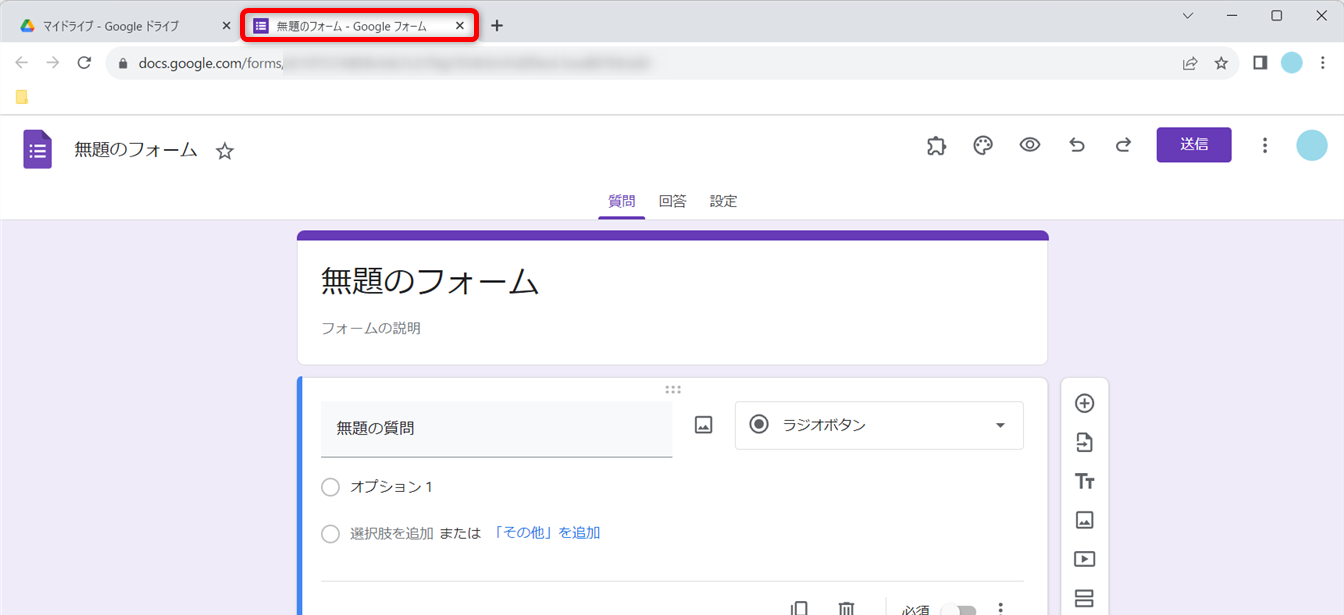Switch to the 回答 tab
Image resolution: width=1344 pixels, height=615 pixels.
[672, 201]
